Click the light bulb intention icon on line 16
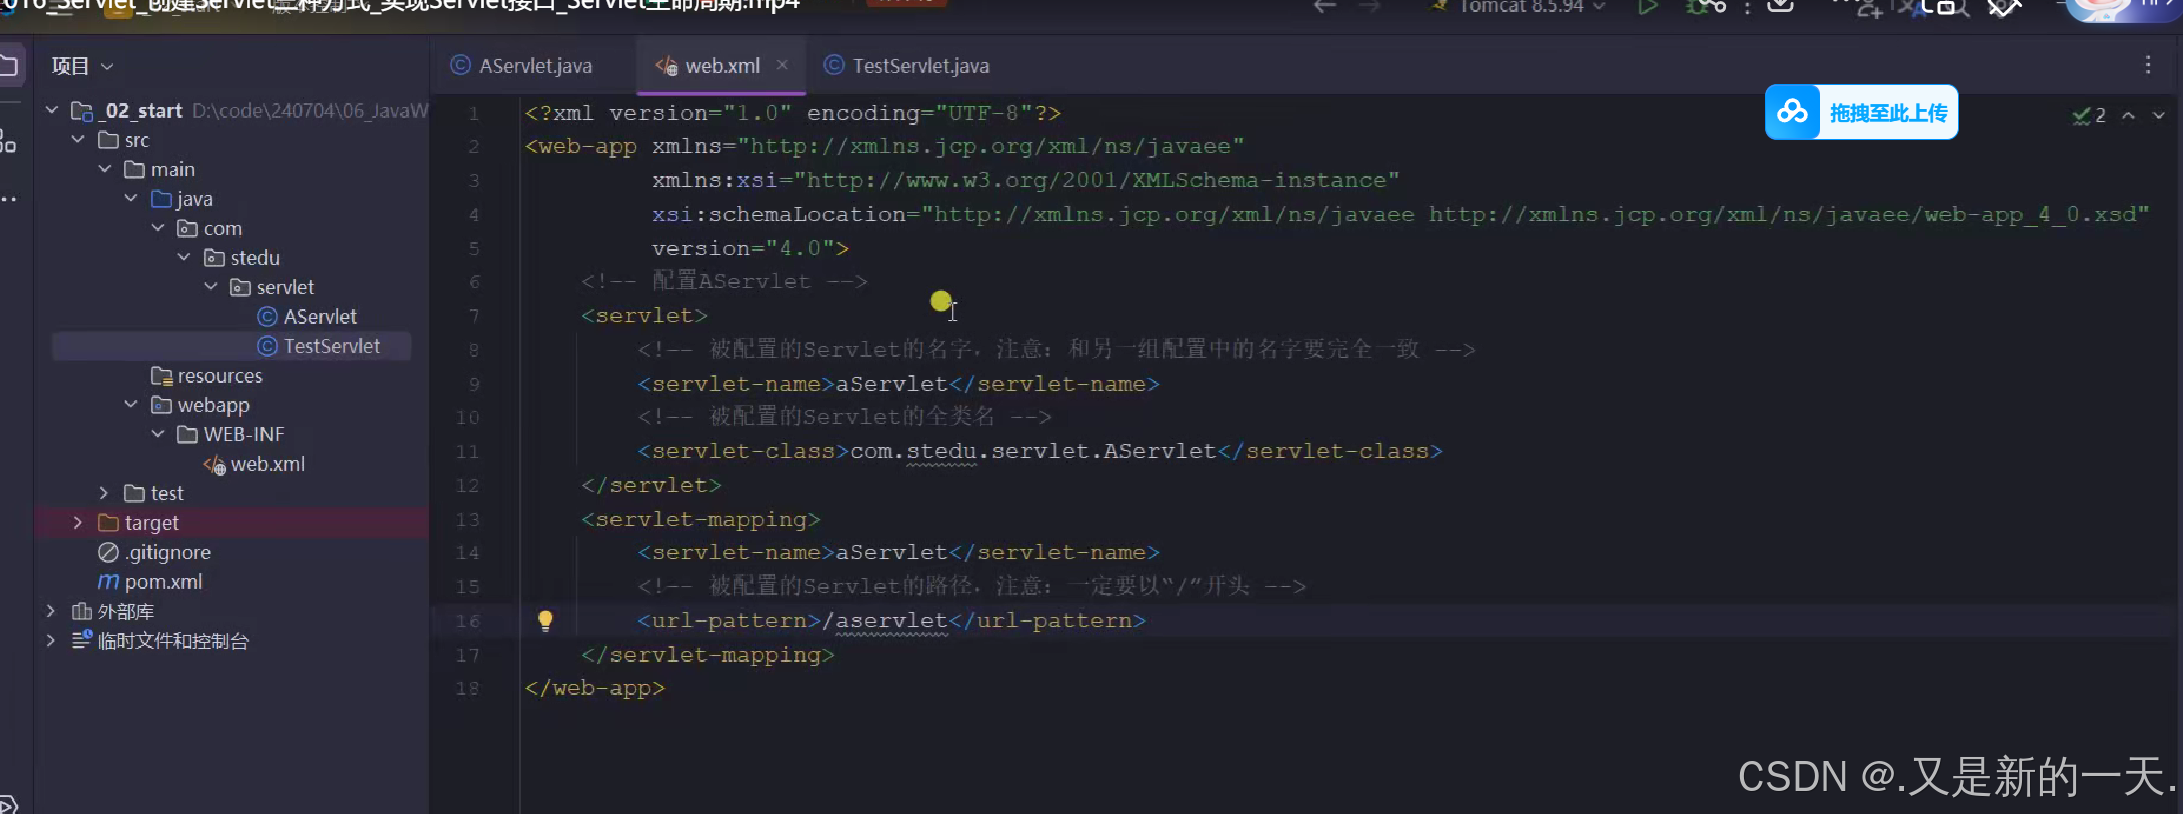This screenshot has width=2183, height=814. [545, 621]
